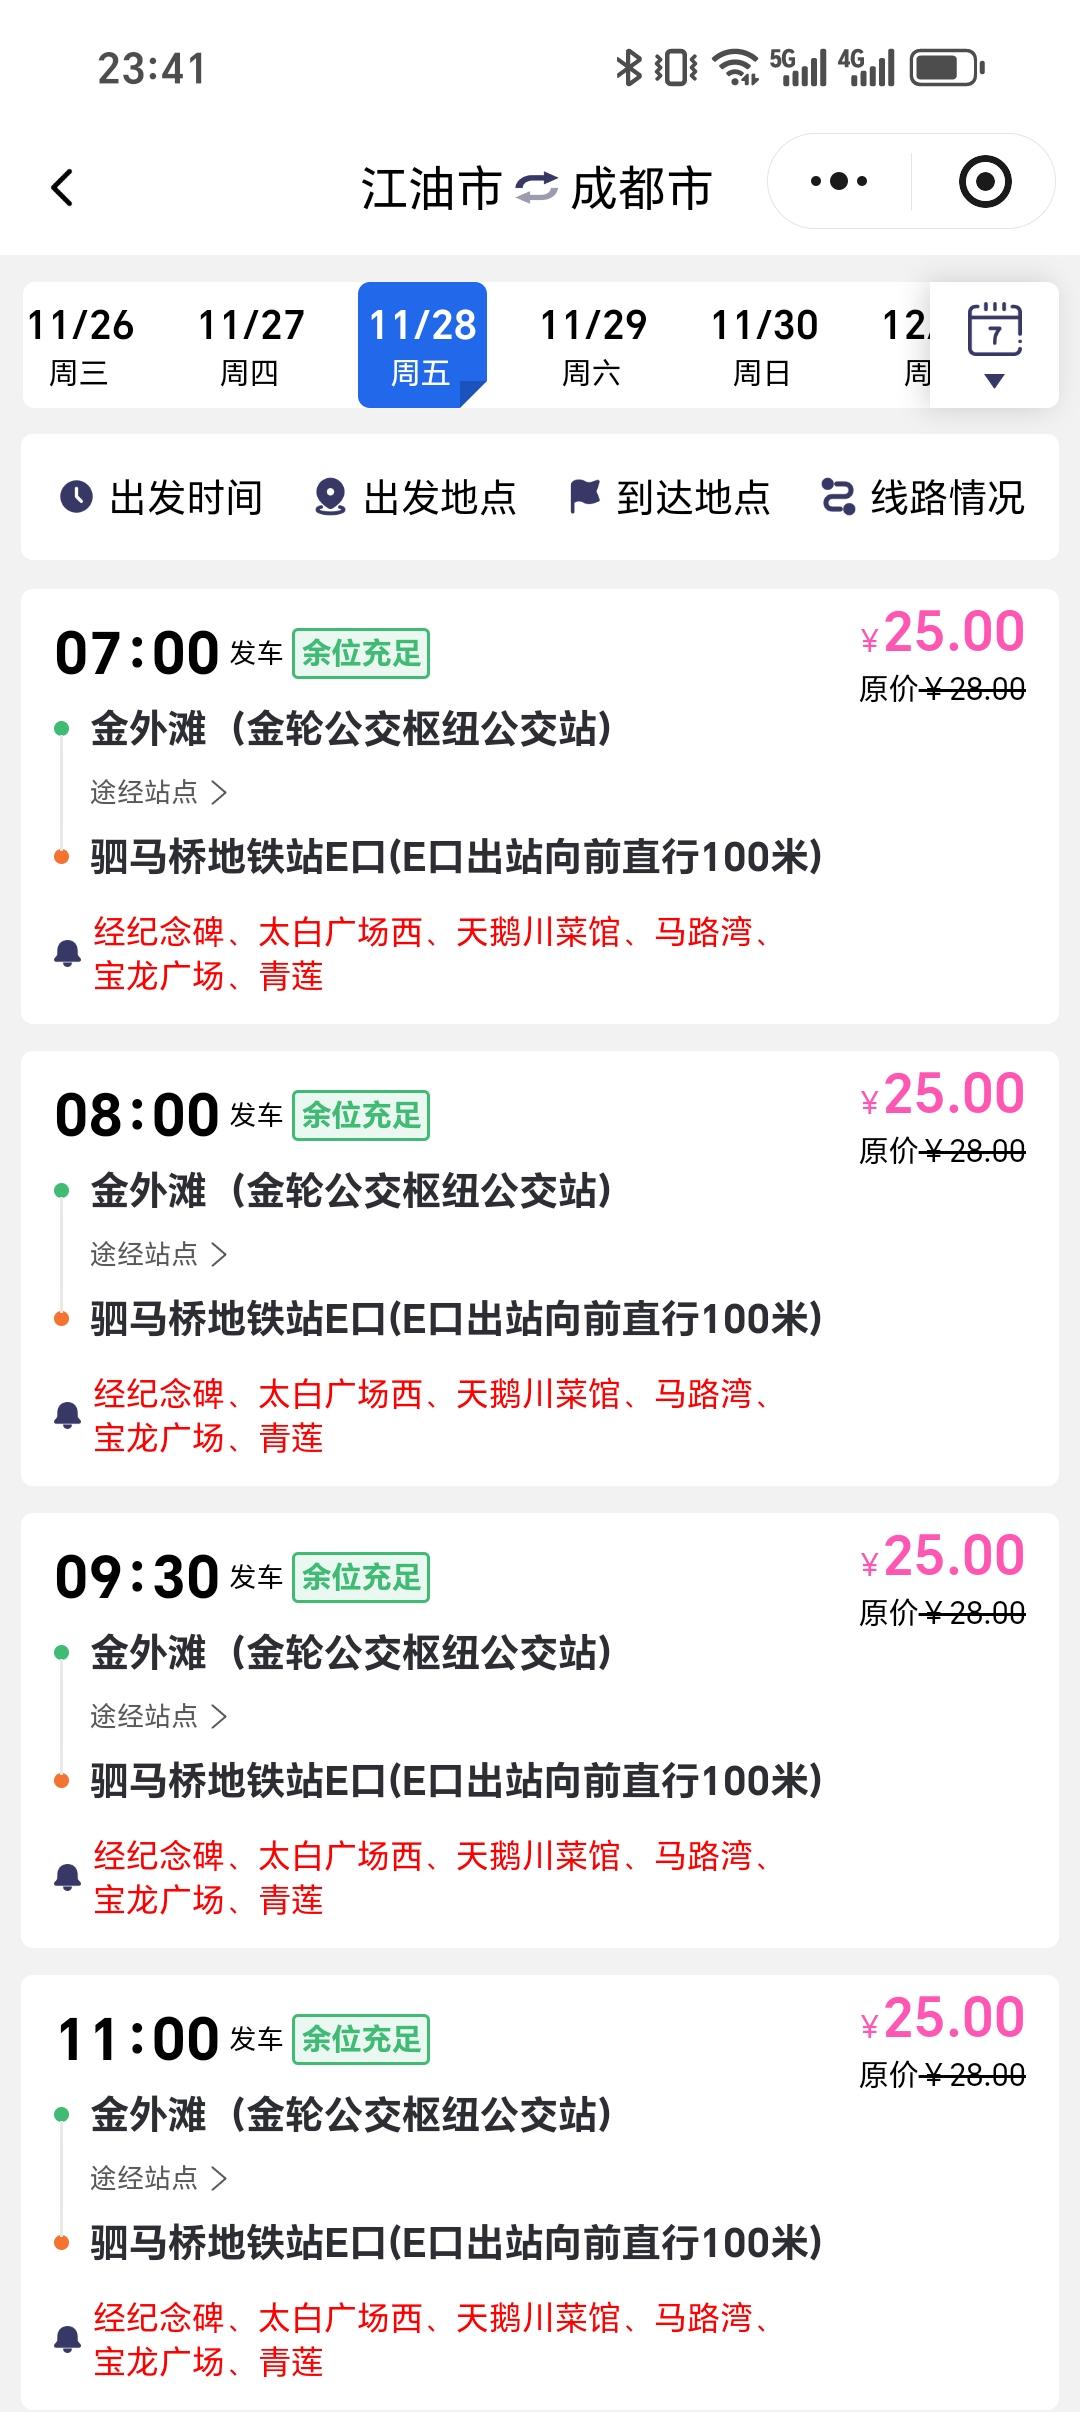This screenshot has height=2412, width=1080.
Task: Tap the bell icon on 09:30 trip
Action: 67,1877
